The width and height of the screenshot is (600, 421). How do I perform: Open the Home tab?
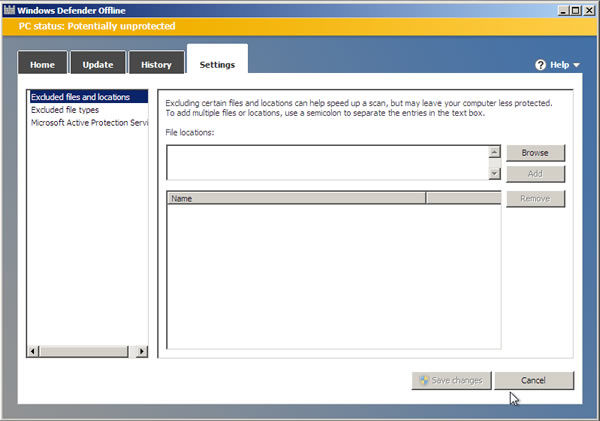[x=42, y=62]
